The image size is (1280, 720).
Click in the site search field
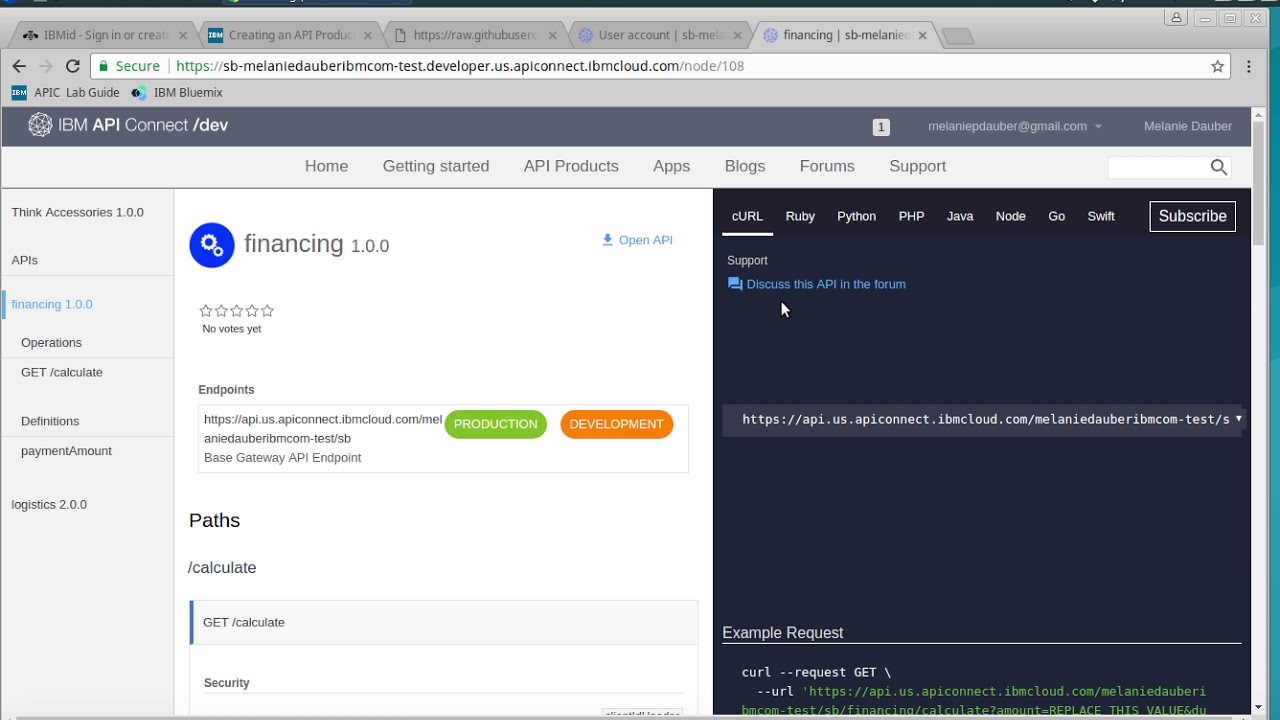(1157, 167)
